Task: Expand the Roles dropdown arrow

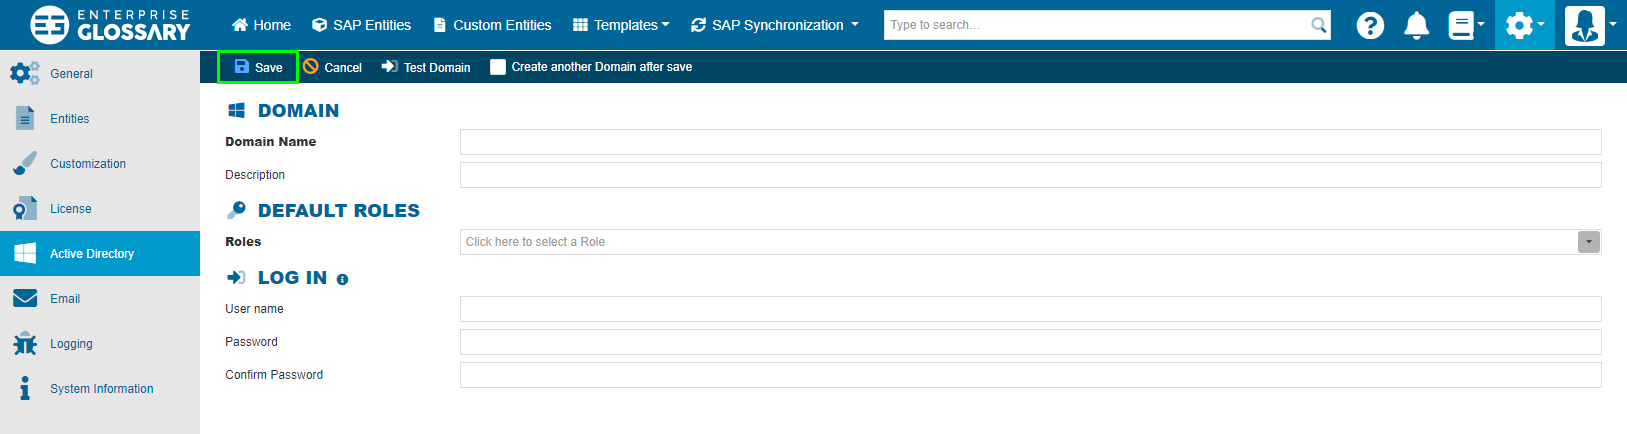Action: tap(1588, 242)
